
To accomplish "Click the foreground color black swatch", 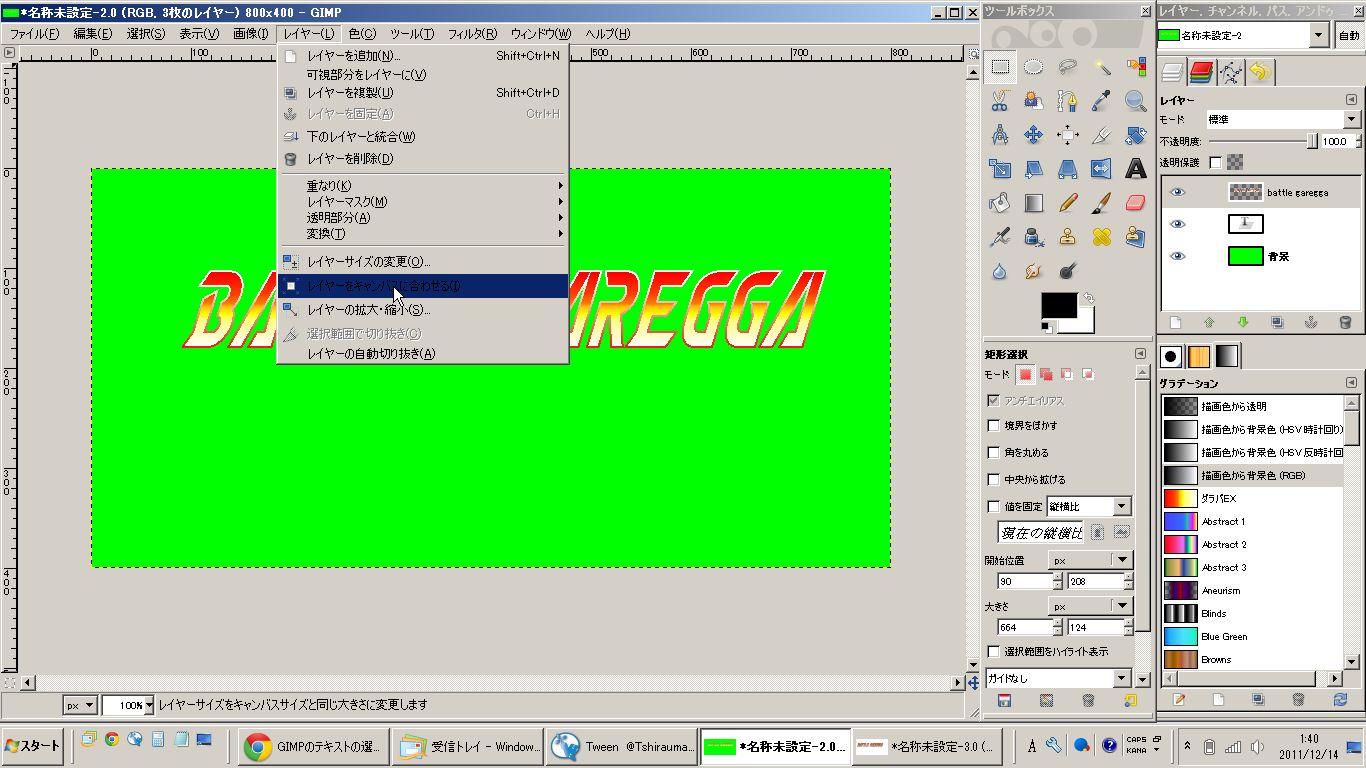I will 1059,306.
